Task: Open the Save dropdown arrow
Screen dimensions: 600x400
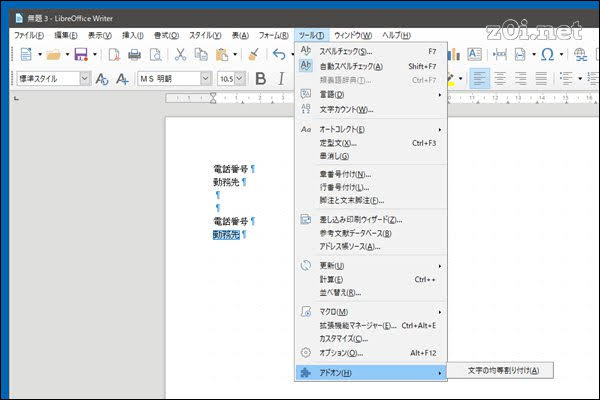Action: coord(95,54)
